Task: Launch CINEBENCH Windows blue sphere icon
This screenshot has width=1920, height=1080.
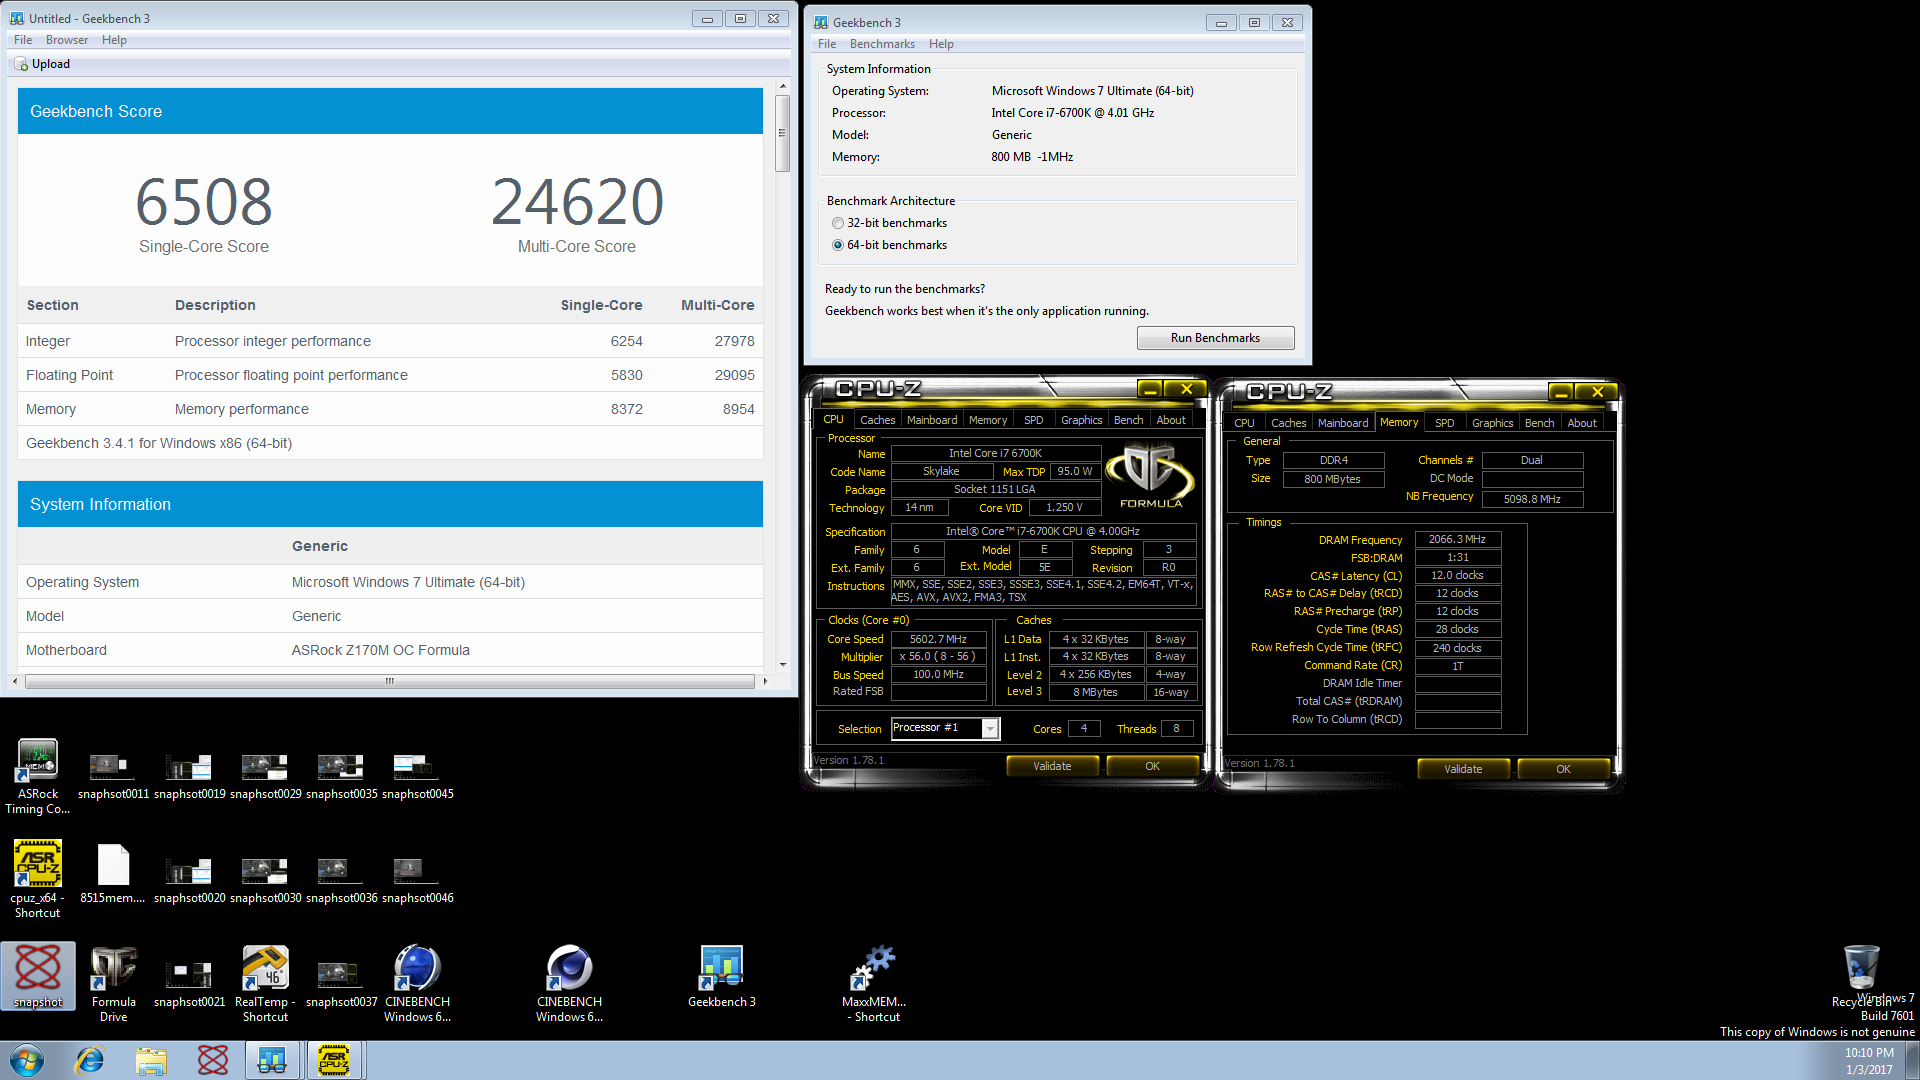Action: tap(417, 984)
